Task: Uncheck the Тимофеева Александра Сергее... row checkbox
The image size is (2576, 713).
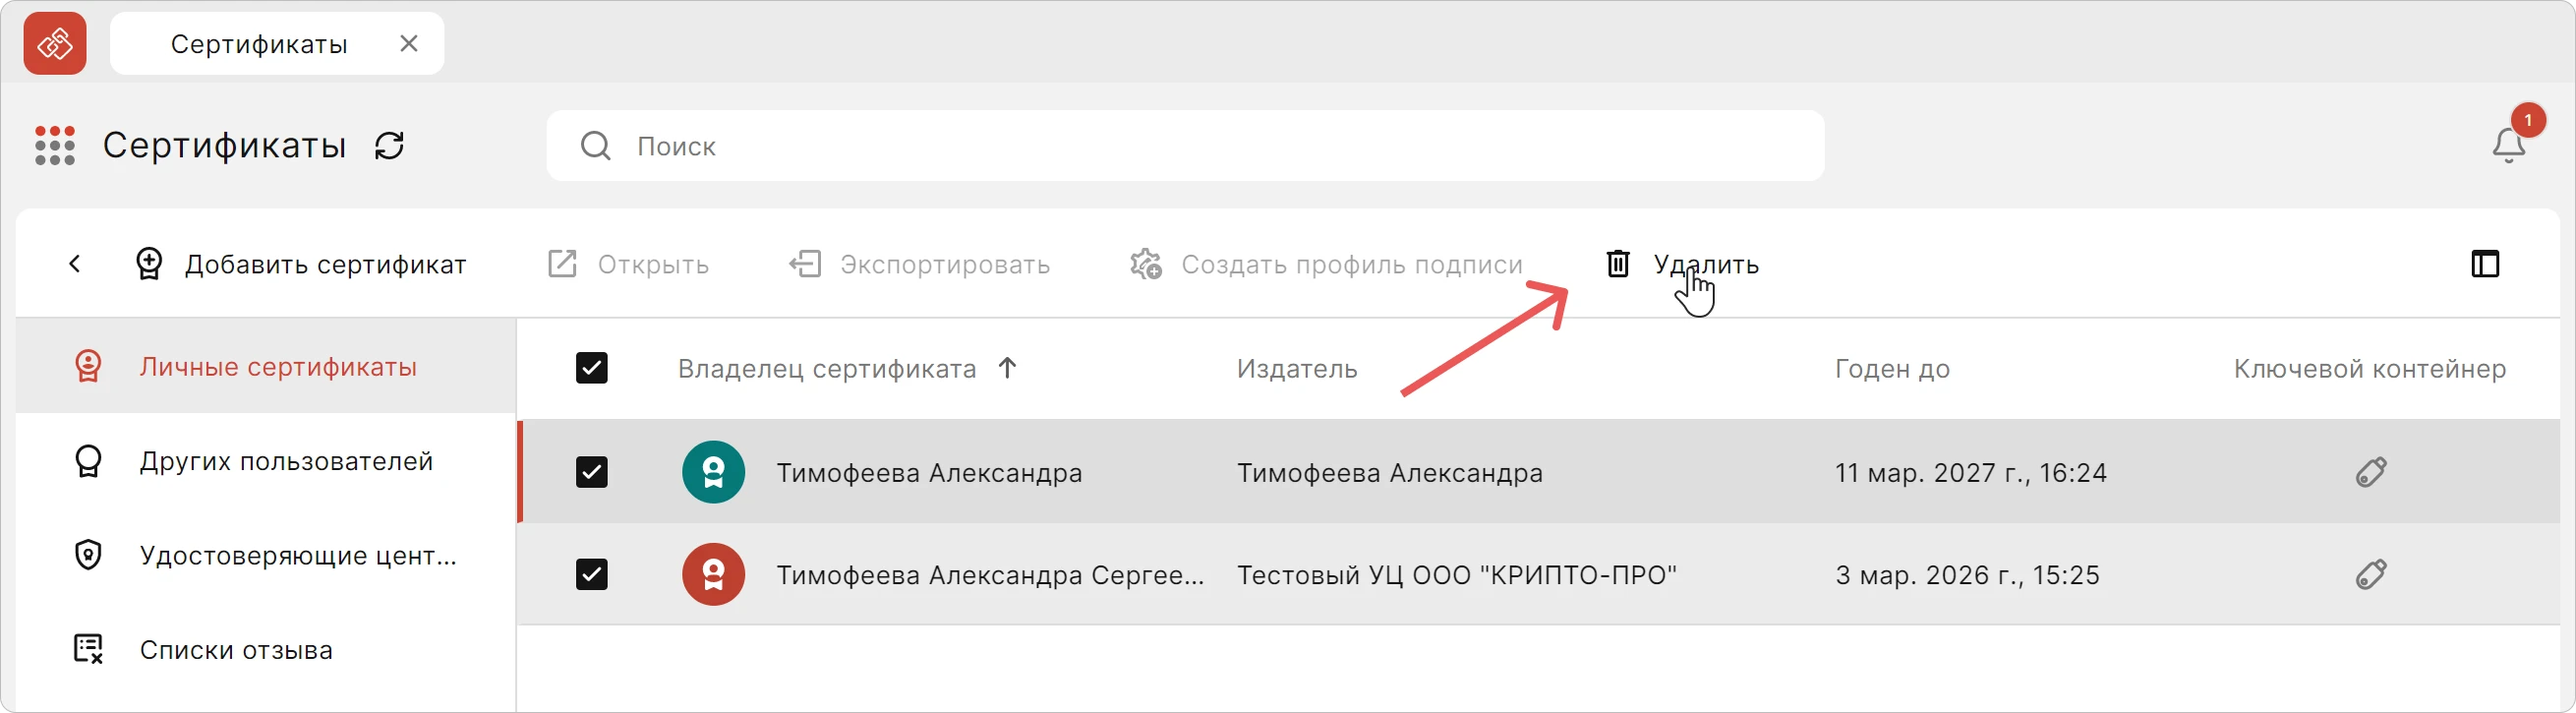Action: tap(592, 575)
